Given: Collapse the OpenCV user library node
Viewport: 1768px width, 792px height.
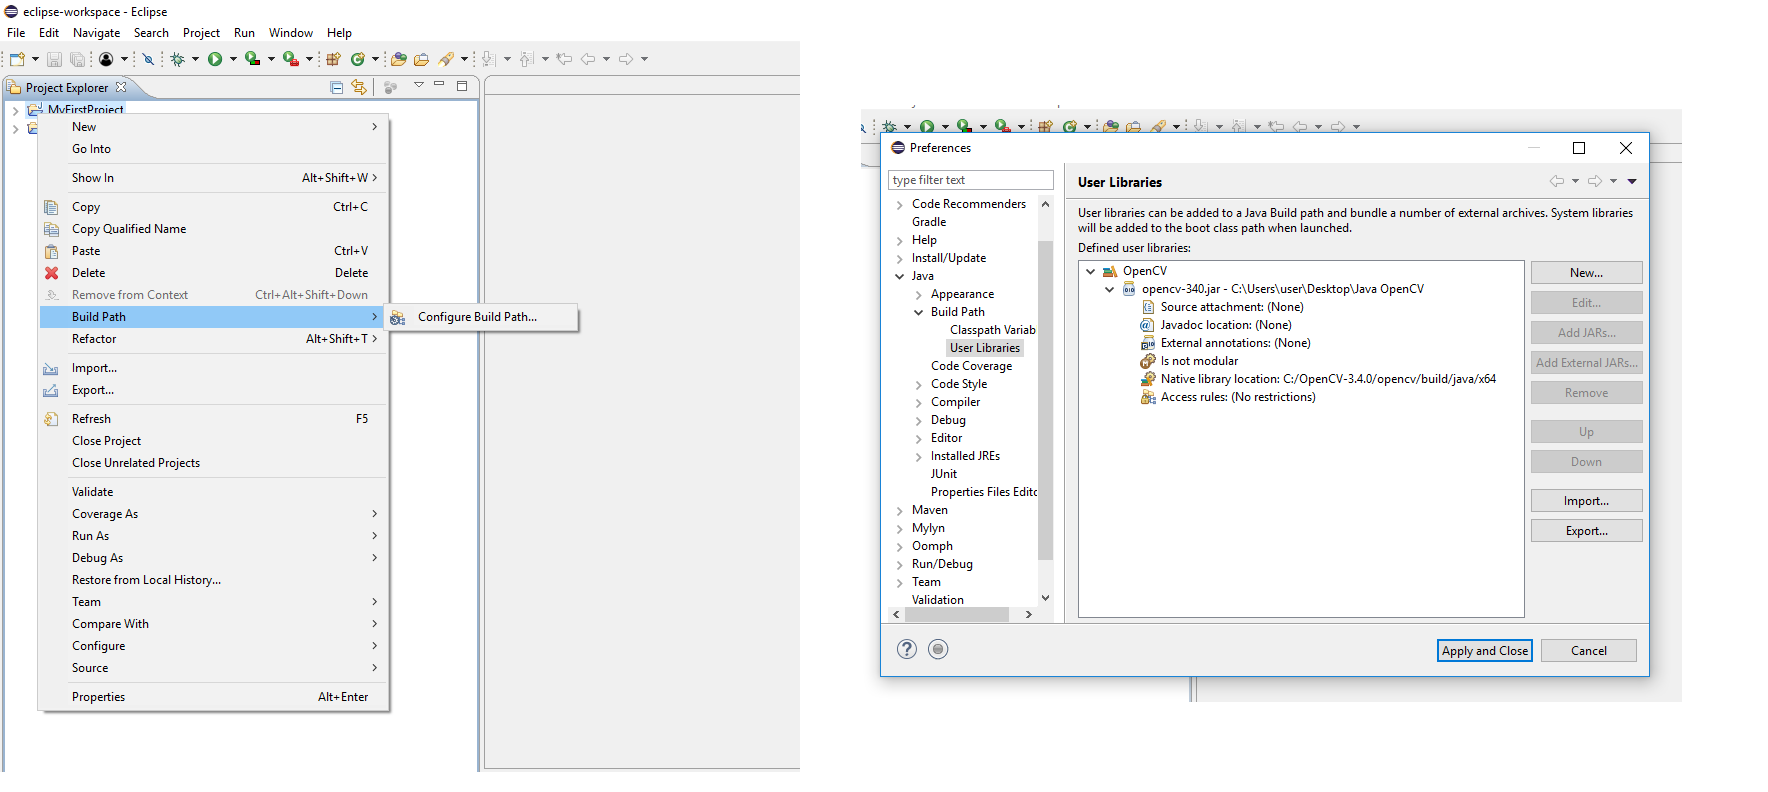Looking at the screenshot, I should (x=1090, y=271).
